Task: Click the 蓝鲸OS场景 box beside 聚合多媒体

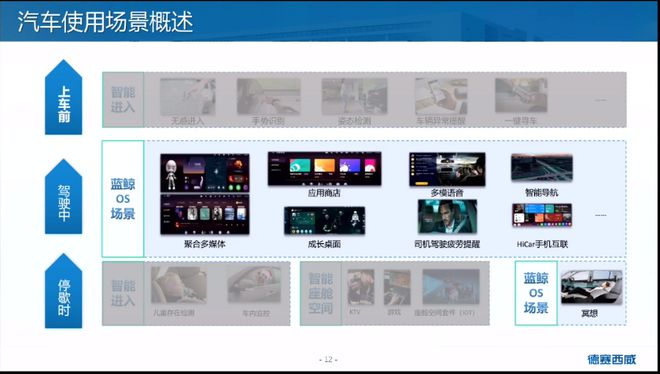Action: point(123,199)
